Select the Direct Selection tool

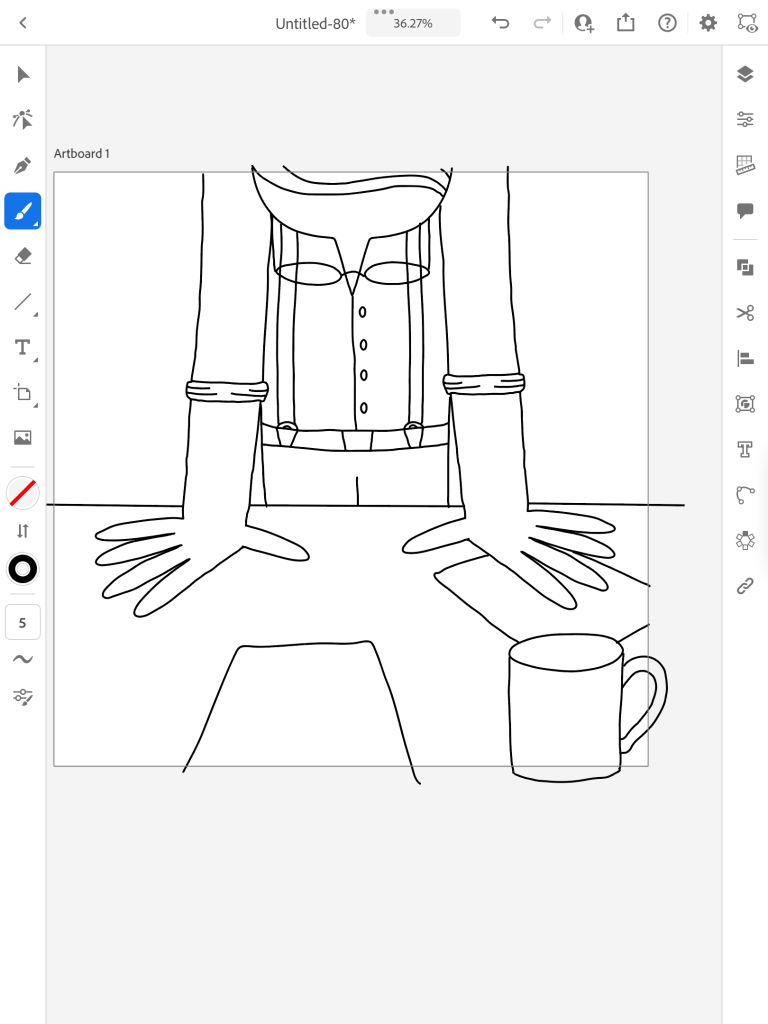pyautogui.click(x=23, y=120)
